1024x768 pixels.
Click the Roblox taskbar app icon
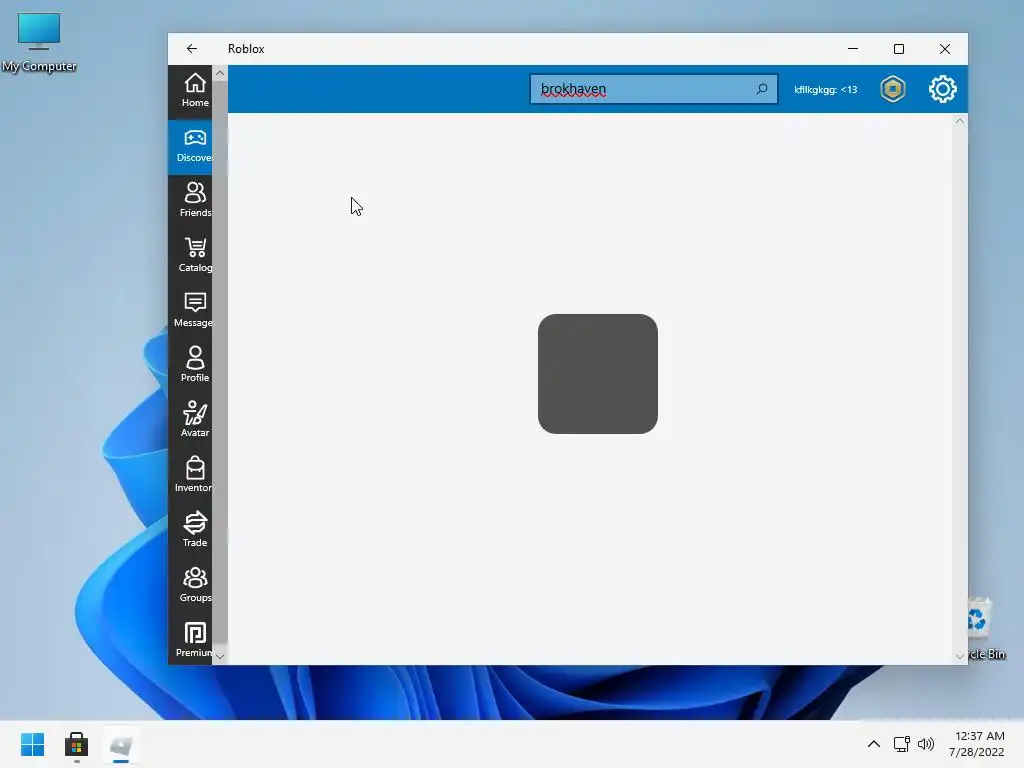point(121,744)
